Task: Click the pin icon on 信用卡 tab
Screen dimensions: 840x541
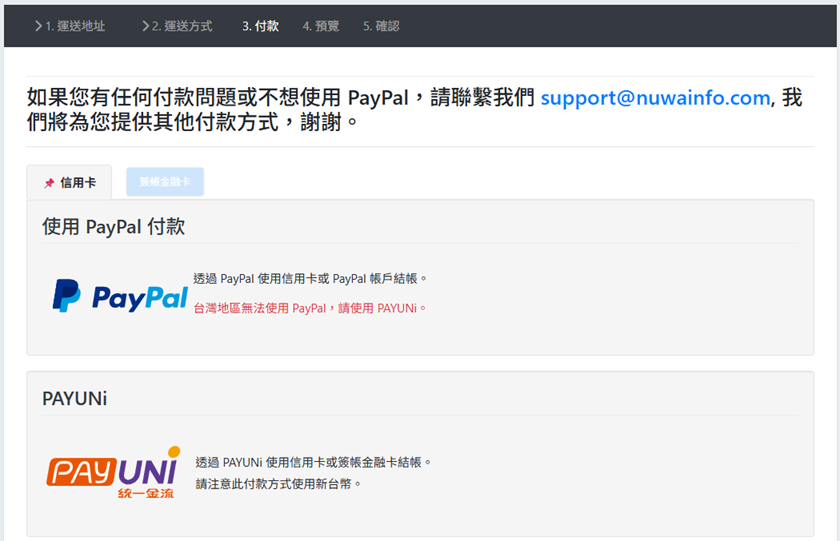Action: (49, 183)
